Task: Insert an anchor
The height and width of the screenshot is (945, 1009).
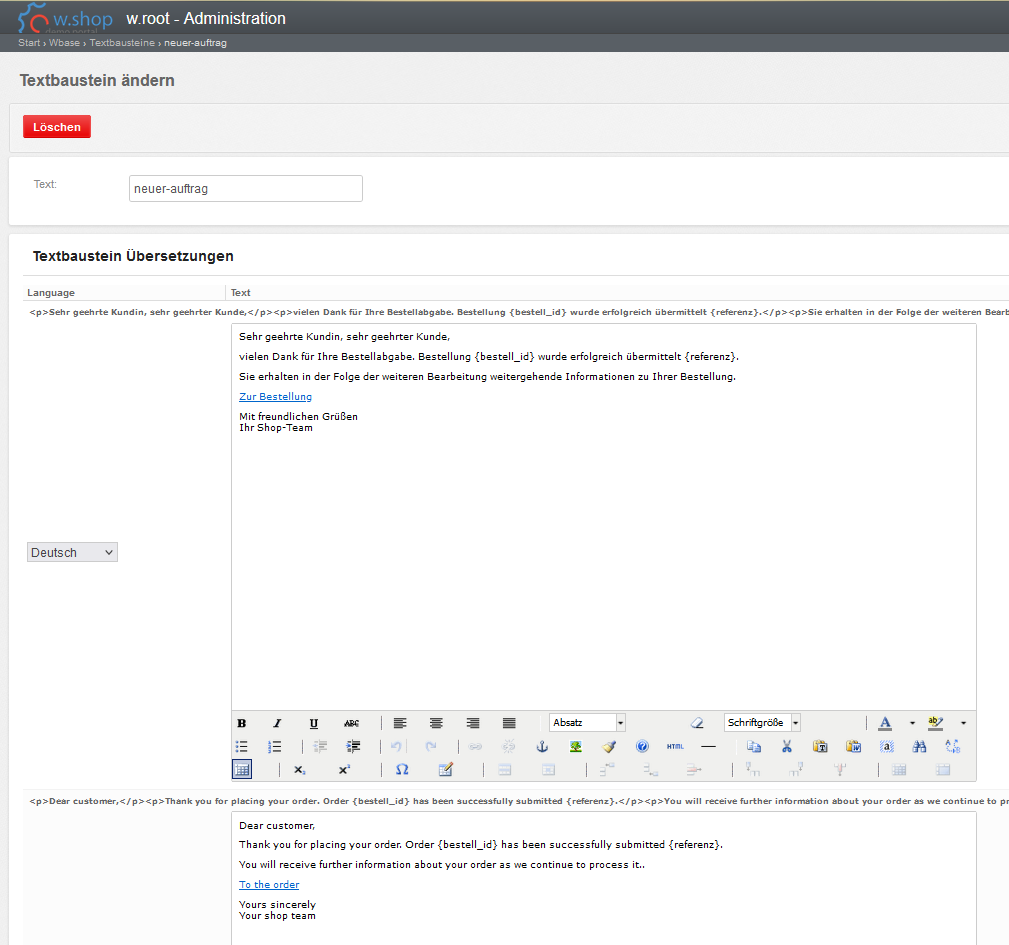Action: pyautogui.click(x=542, y=746)
